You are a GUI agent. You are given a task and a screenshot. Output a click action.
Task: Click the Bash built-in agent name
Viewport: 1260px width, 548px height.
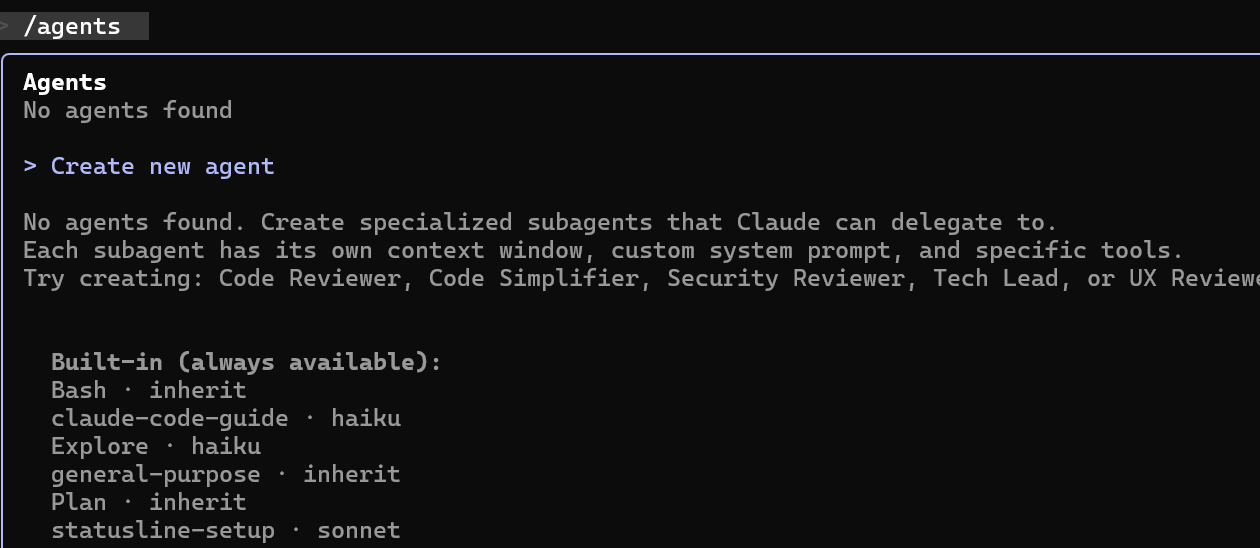(x=78, y=390)
